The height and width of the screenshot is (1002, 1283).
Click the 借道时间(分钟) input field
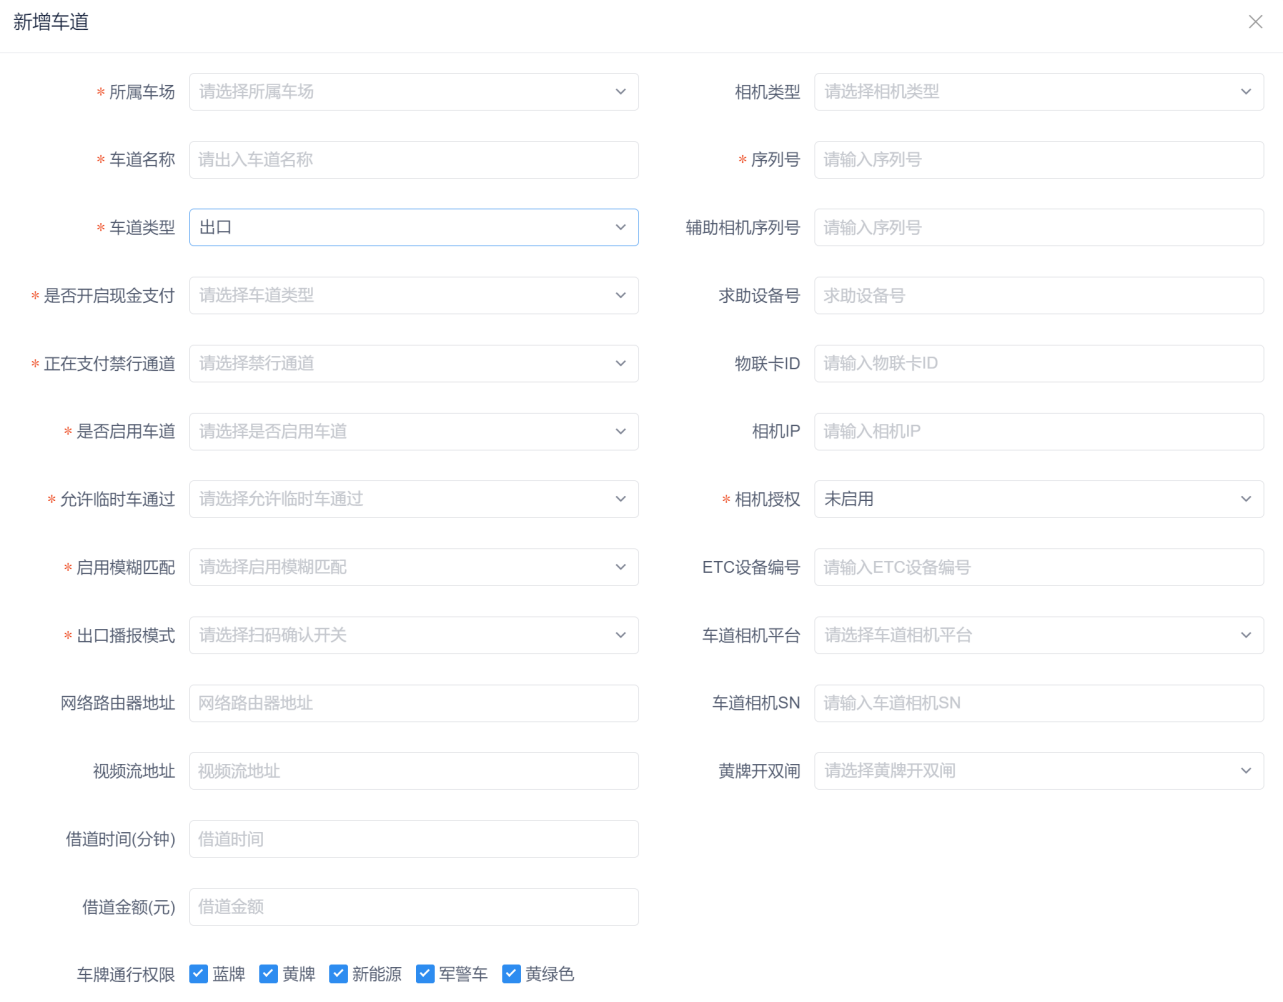point(414,839)
